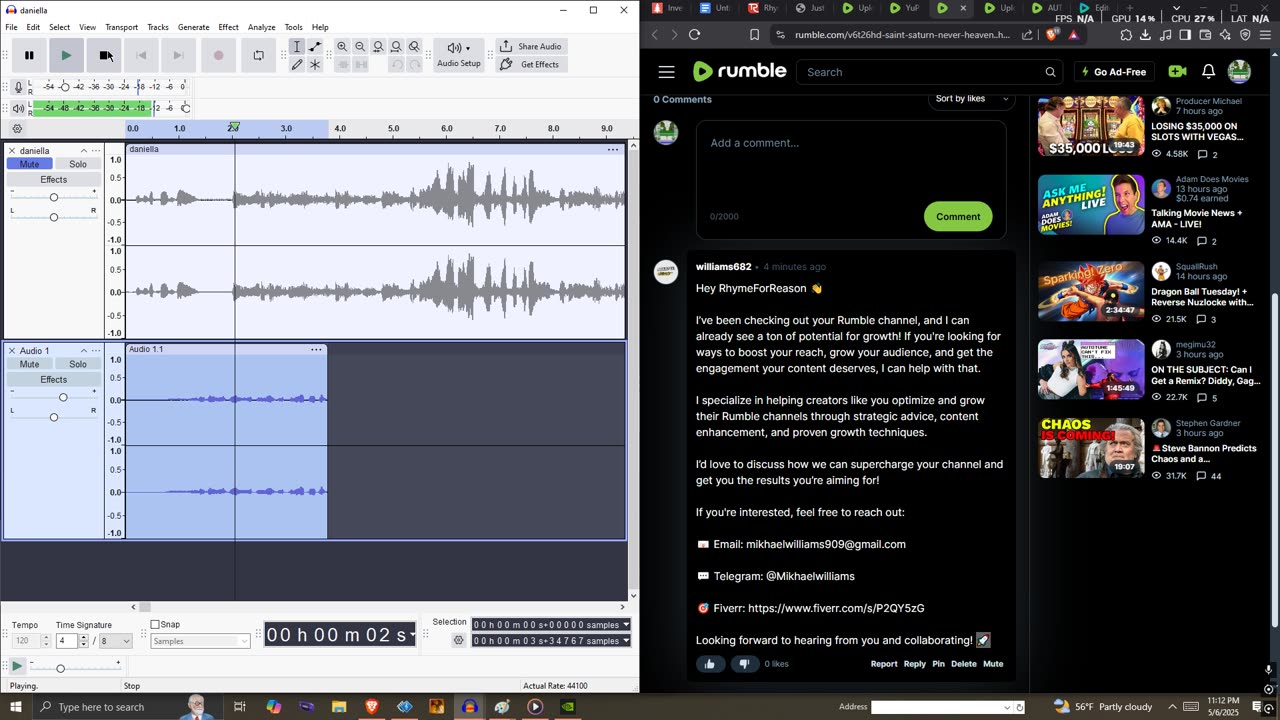Open the Selection toolbar gear settings

[459, 640]
